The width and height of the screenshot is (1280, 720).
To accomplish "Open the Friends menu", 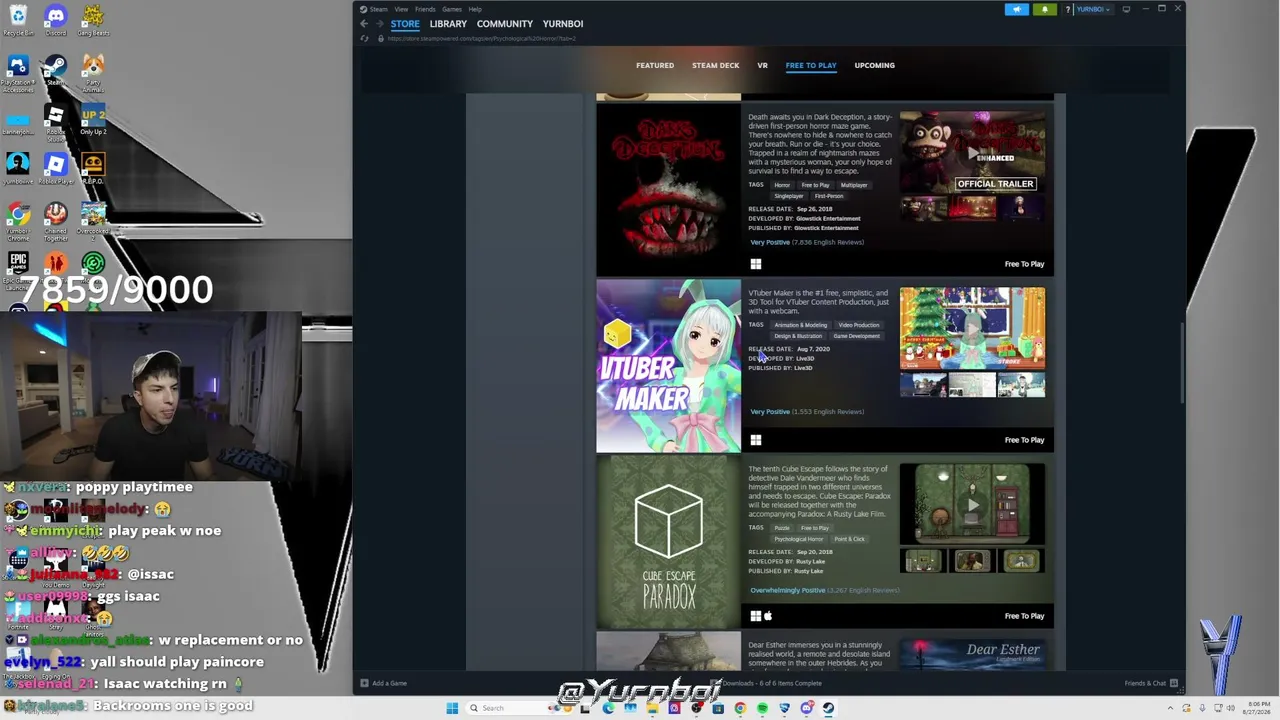I will click(x=425, y=9).
